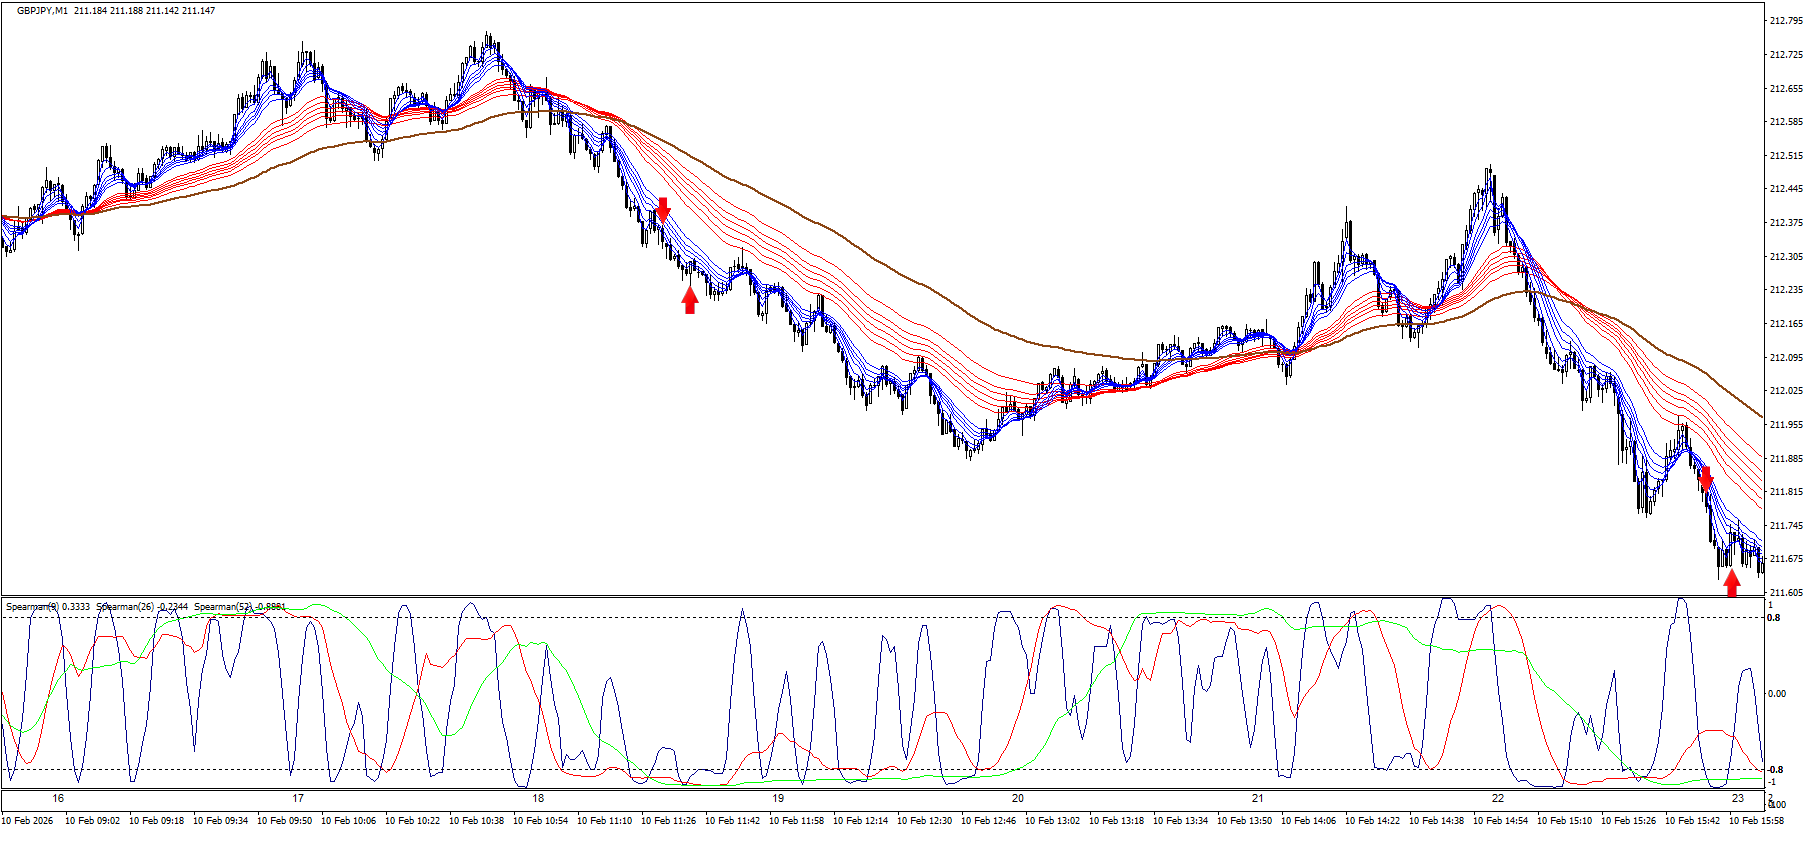Viewport: 1816px width, 847px height.
Task: Click the red down arrow near 11:26
Action: pyautogui.click(x=662, y=209)
